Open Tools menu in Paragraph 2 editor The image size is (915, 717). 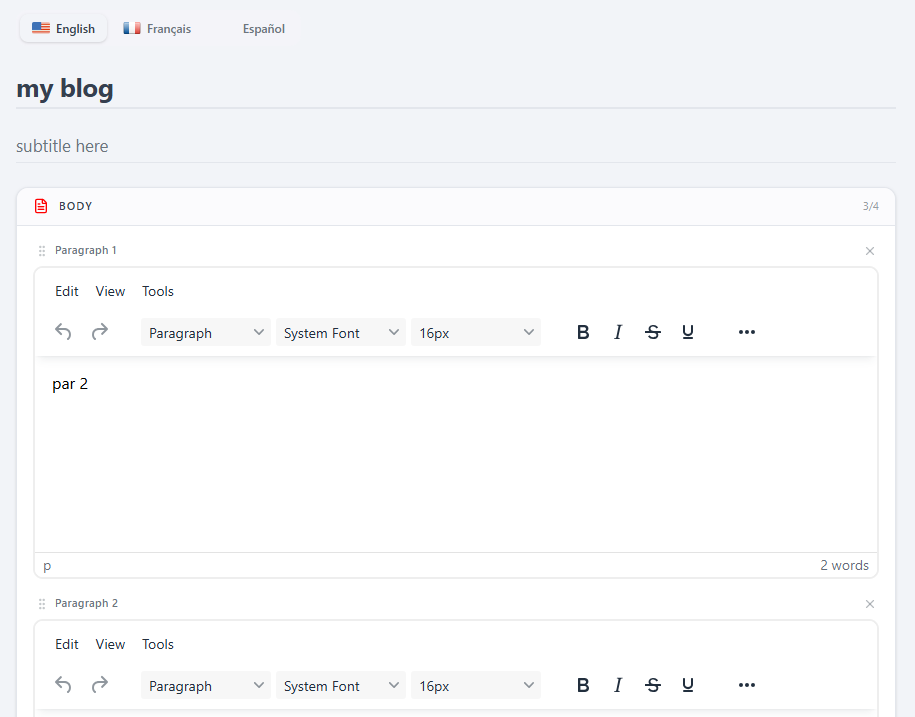click(158, 644)
